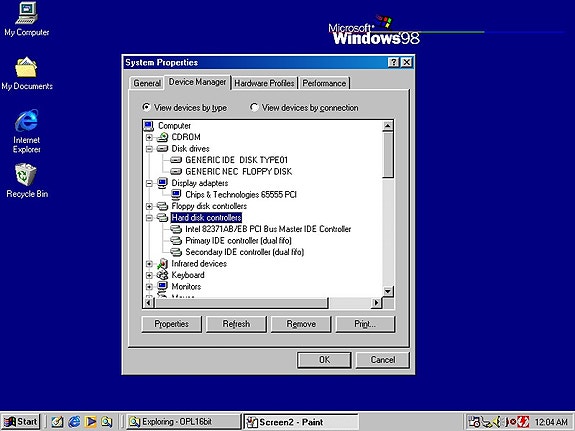Select View devices by connection radio button

click(254, 107)
